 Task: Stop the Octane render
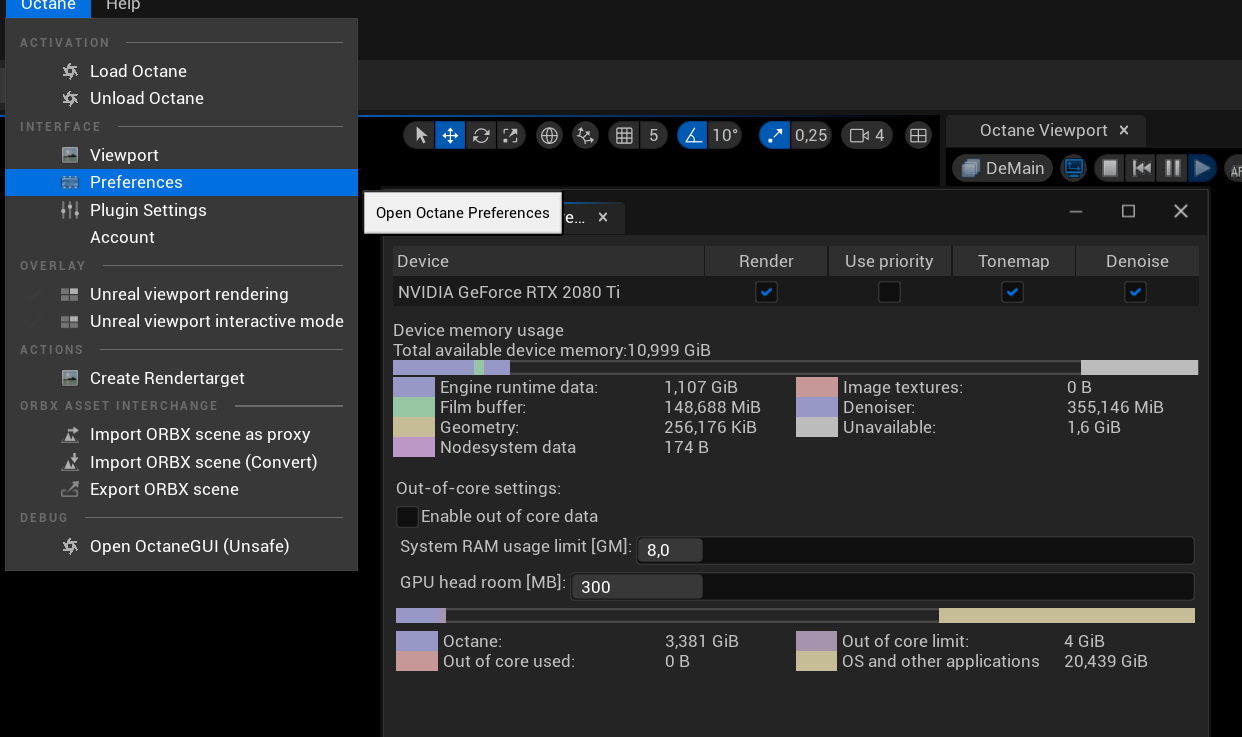click(1109, 168)
